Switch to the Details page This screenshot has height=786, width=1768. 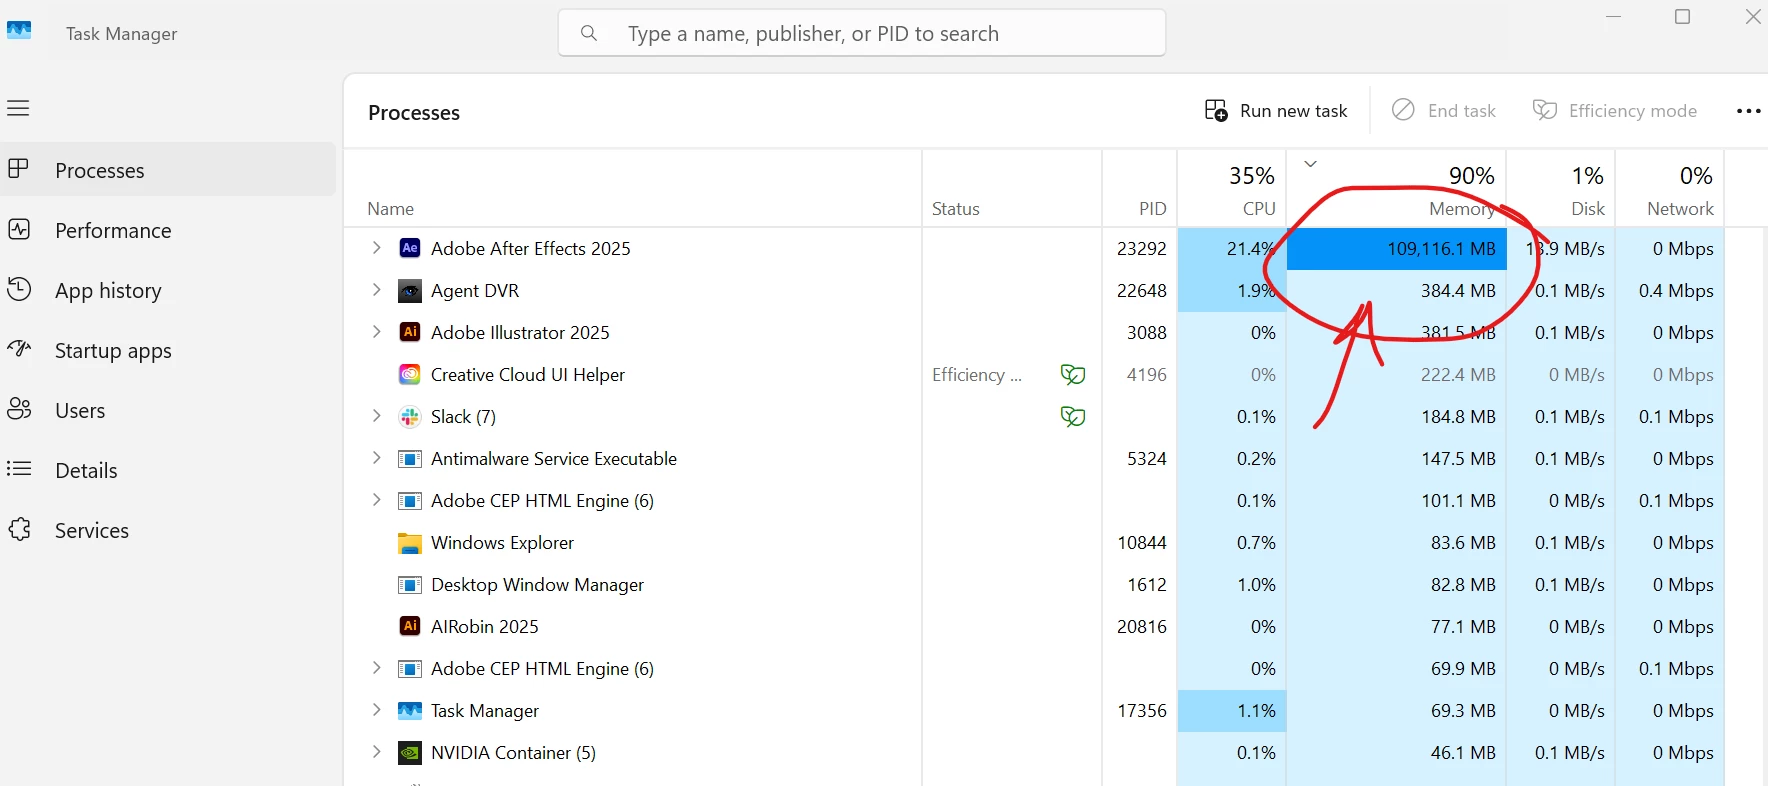(168, 470)
